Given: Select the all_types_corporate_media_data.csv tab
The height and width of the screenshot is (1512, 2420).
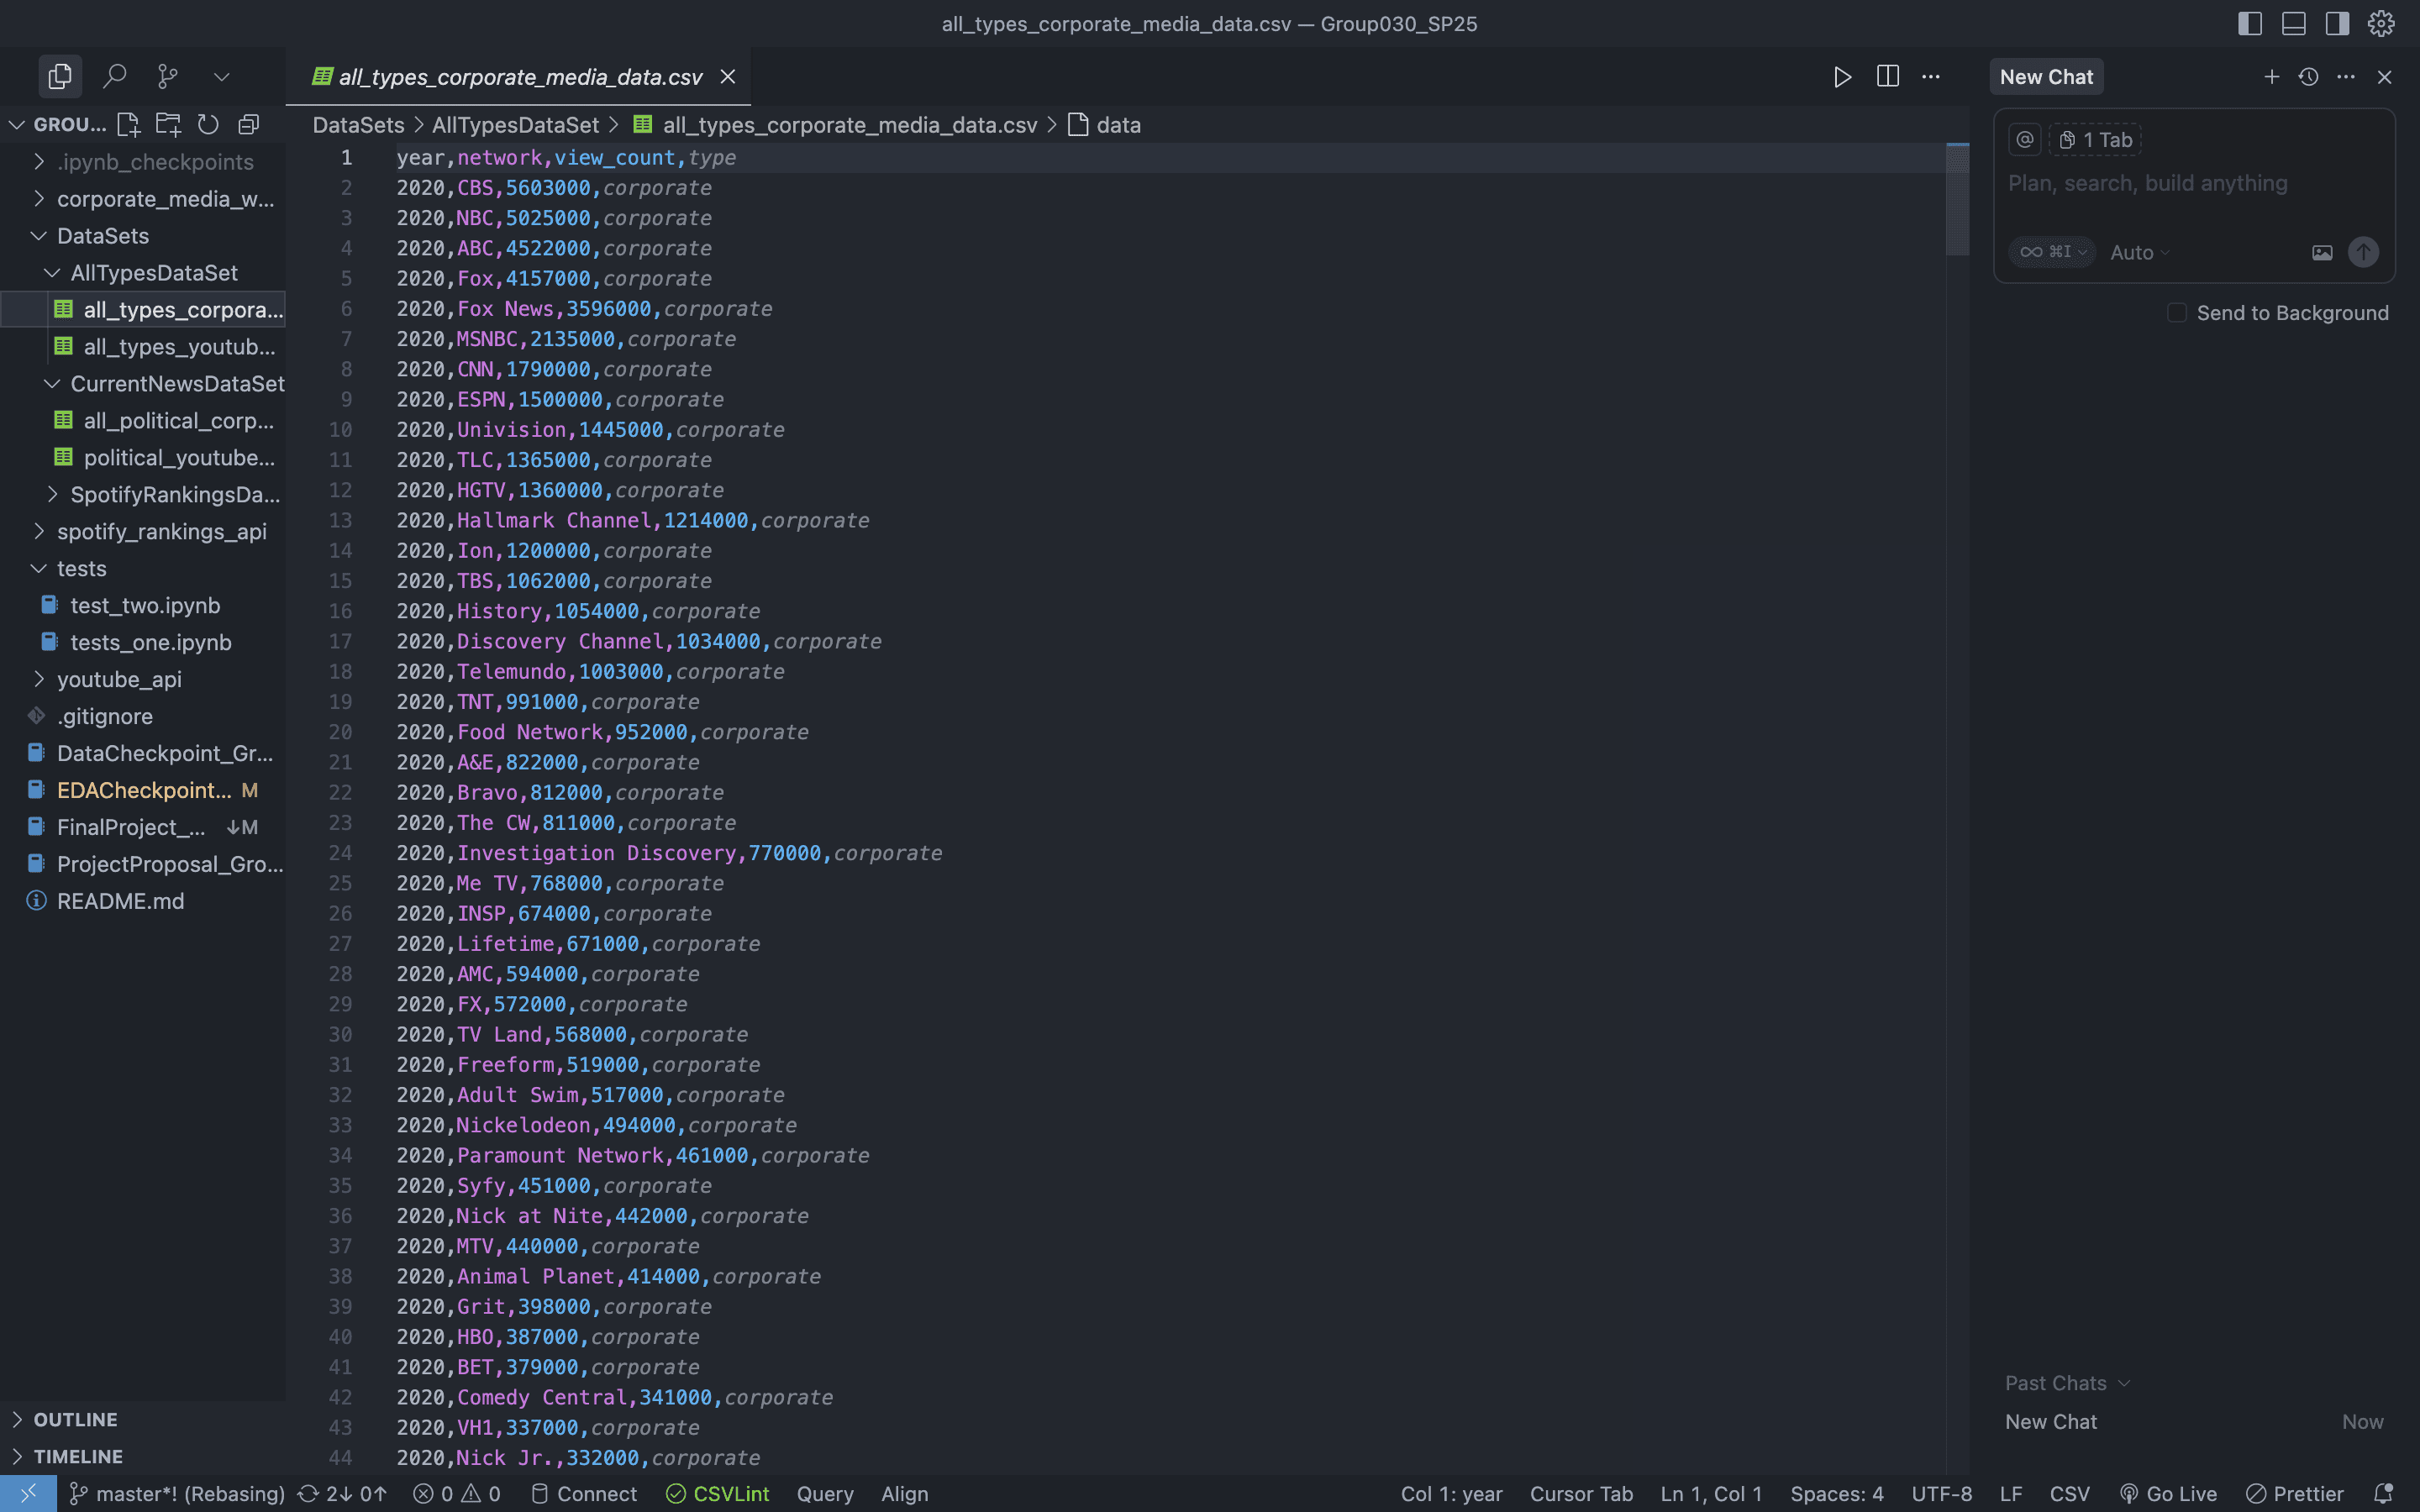Looking at the screenshot, I should coord(520,77).
